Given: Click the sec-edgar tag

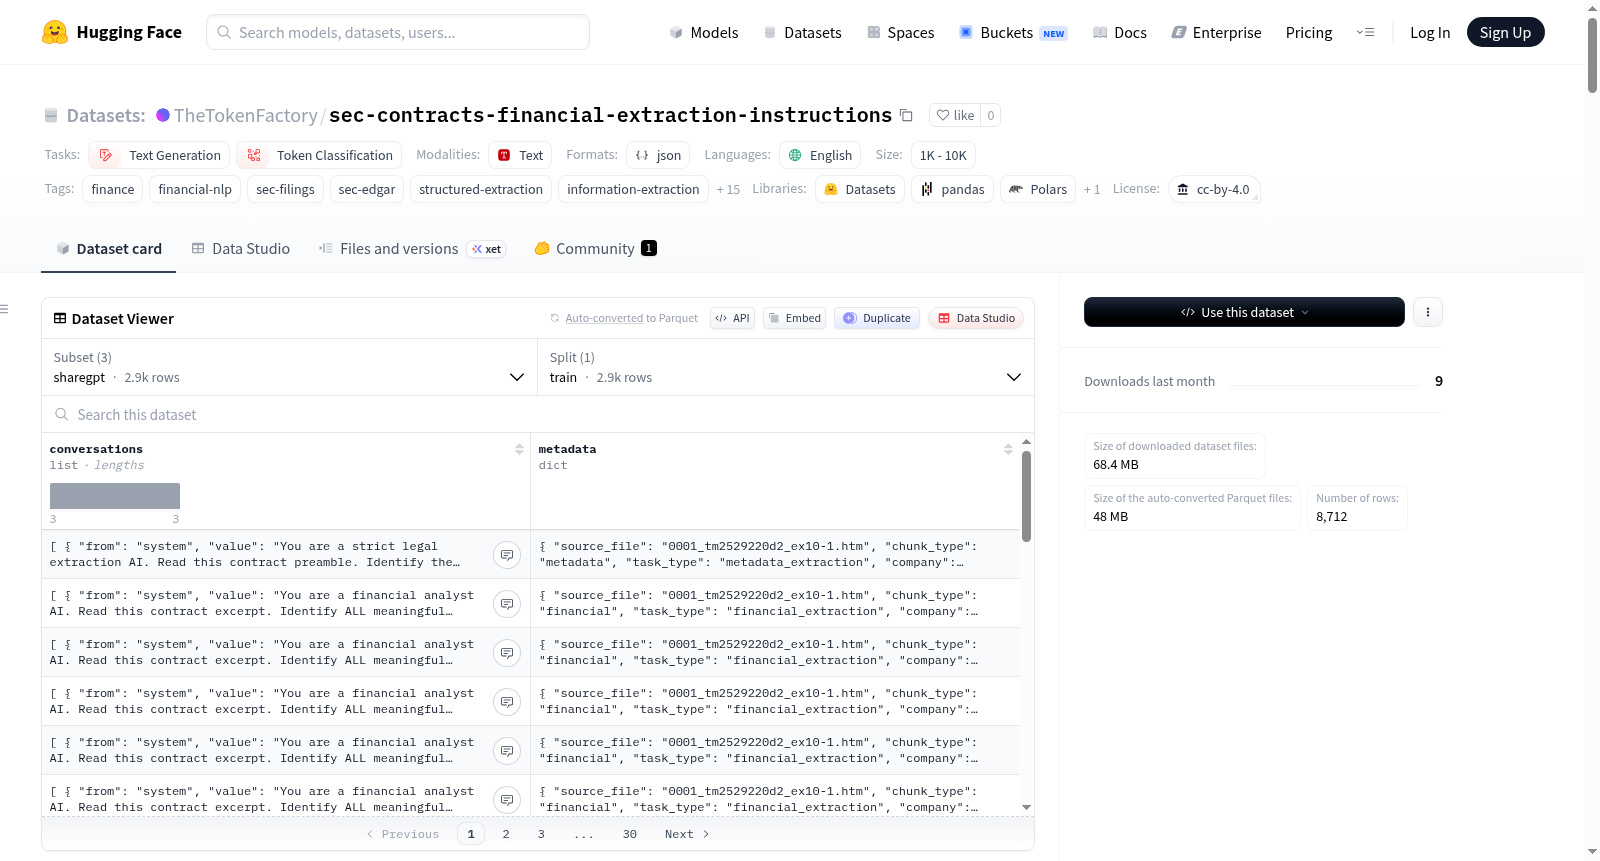Looking at the screenshot, I should (367, 189).
